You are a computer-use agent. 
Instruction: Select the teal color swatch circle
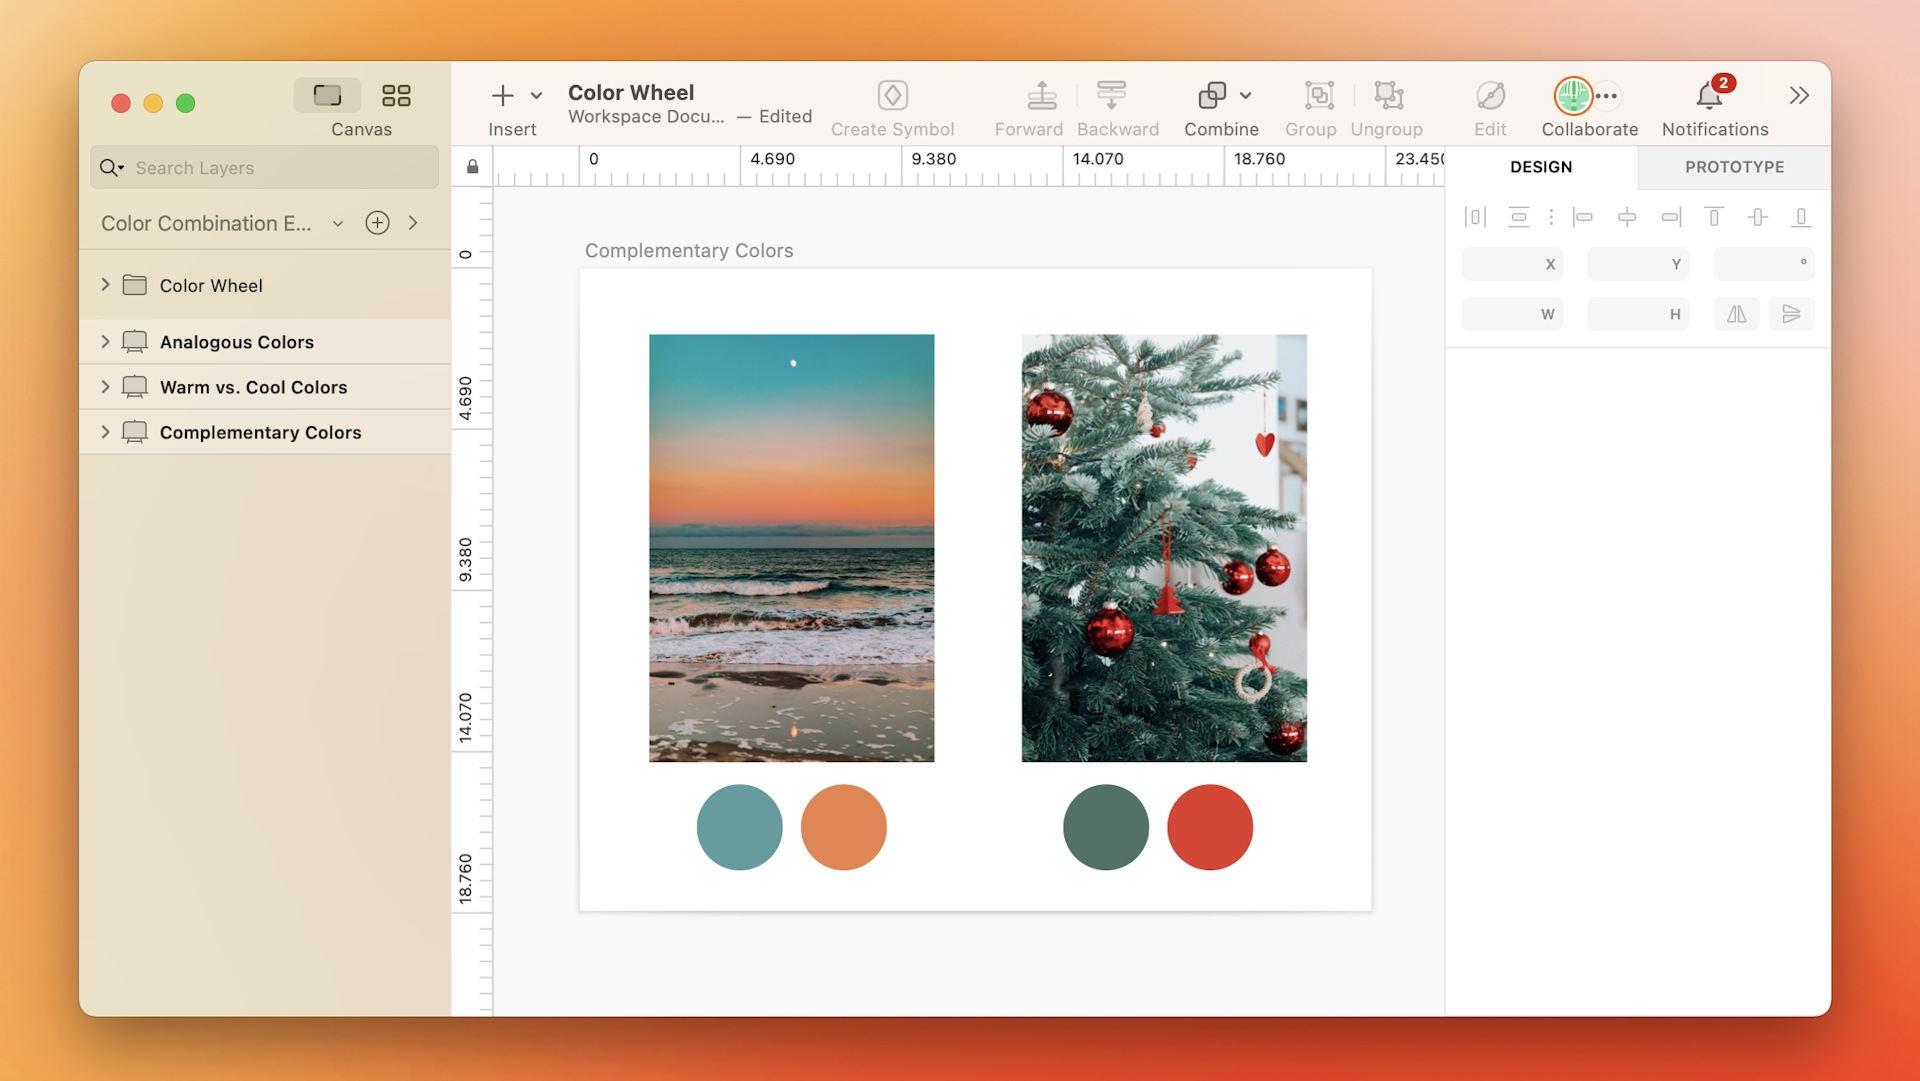pos(739,827)
